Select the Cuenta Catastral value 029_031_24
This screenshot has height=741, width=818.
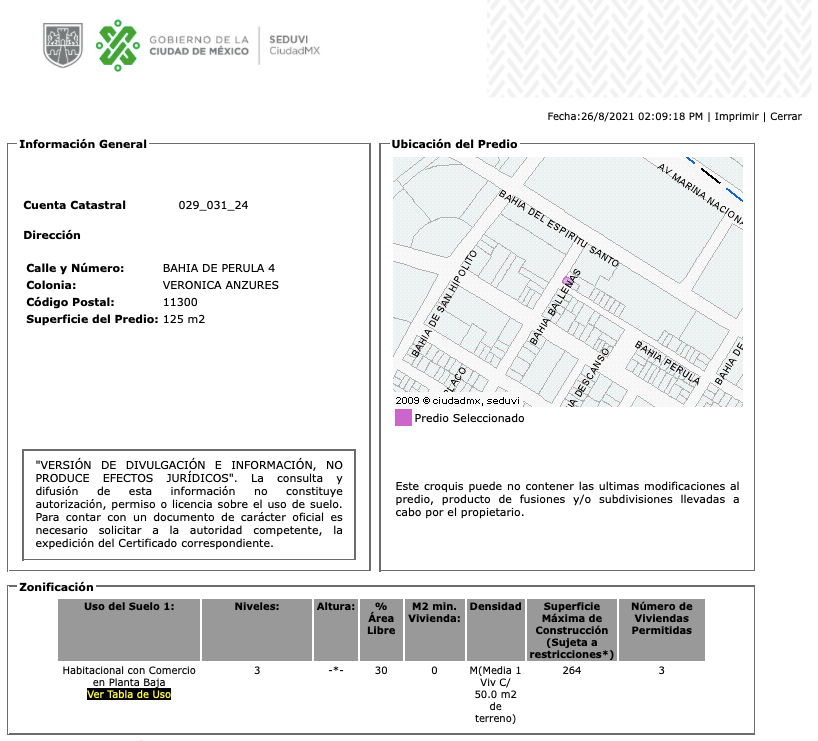point(213,205)
